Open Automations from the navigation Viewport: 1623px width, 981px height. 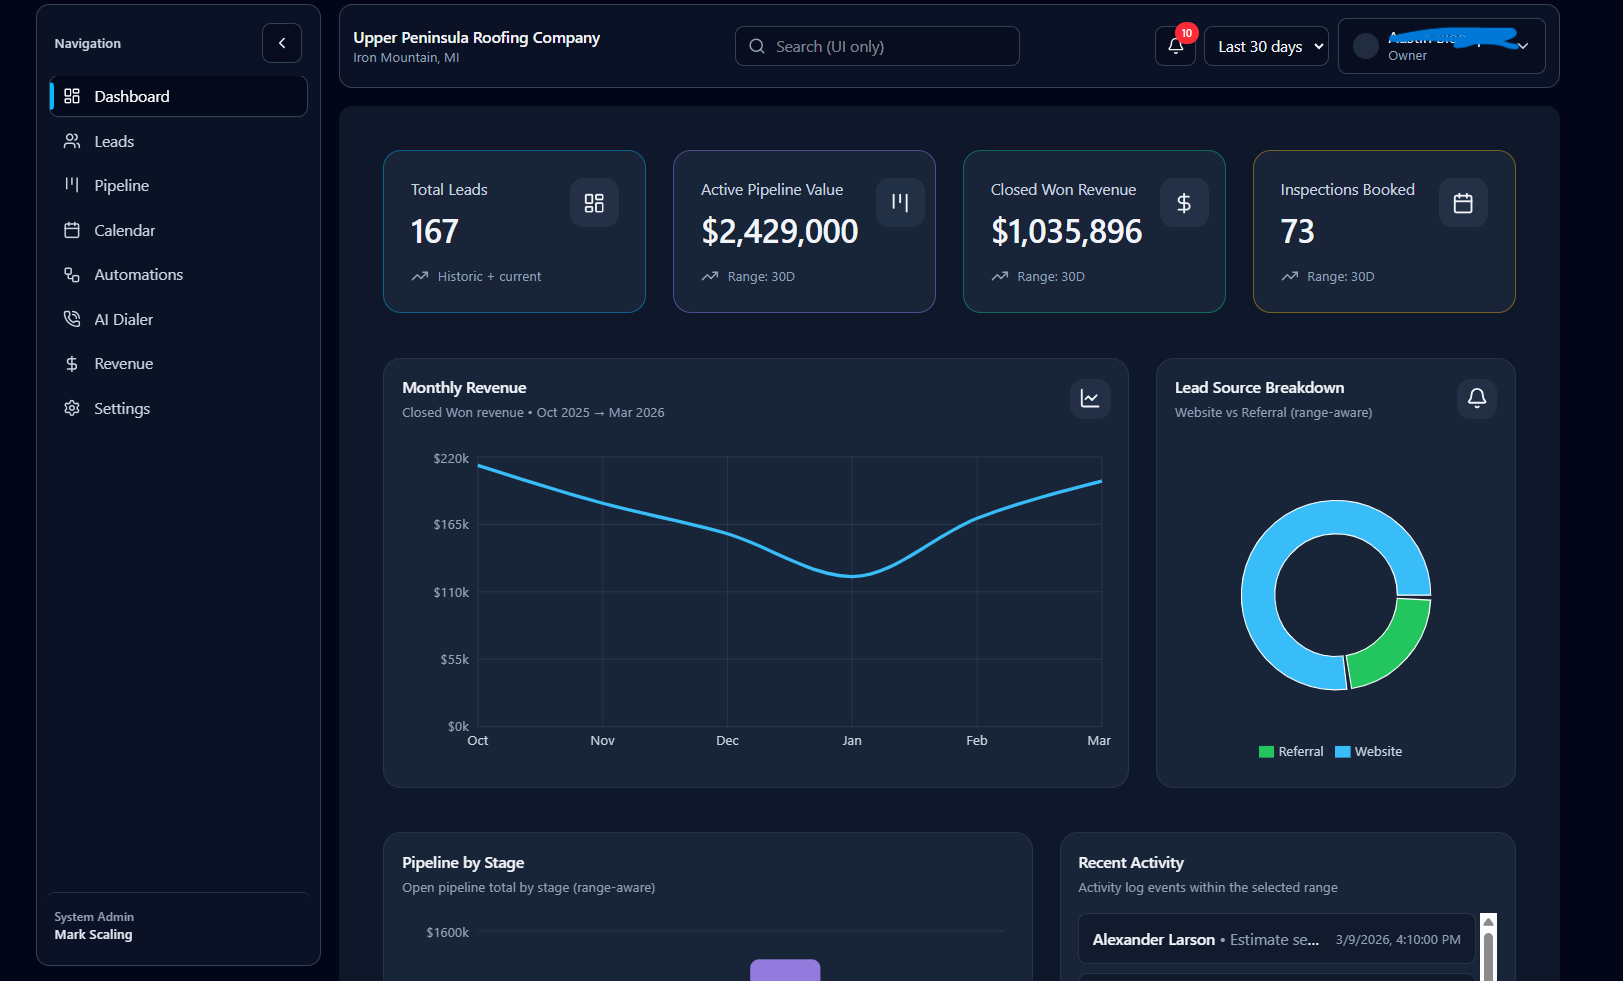(x=178, y=274)
